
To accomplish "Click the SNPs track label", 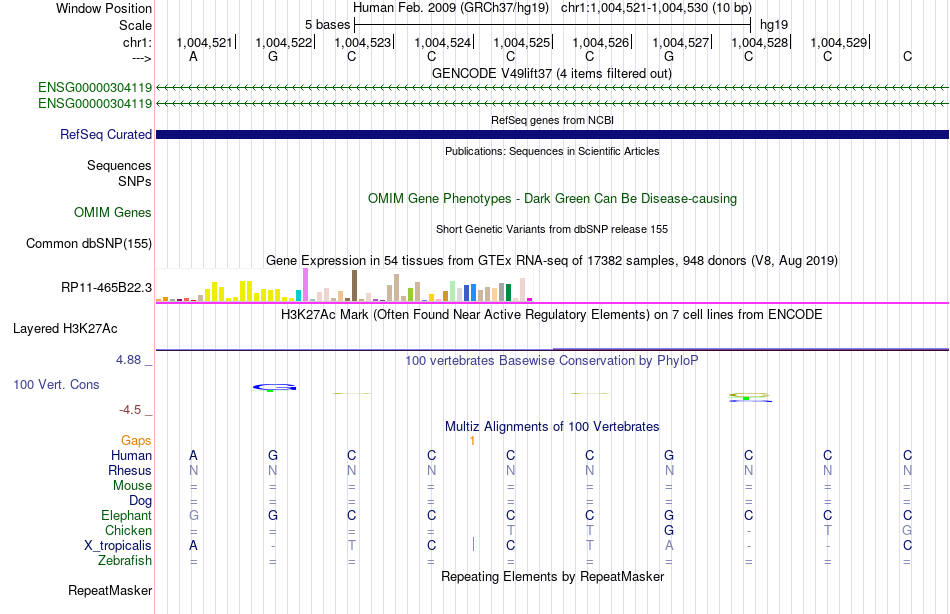I will click(135, 181).
